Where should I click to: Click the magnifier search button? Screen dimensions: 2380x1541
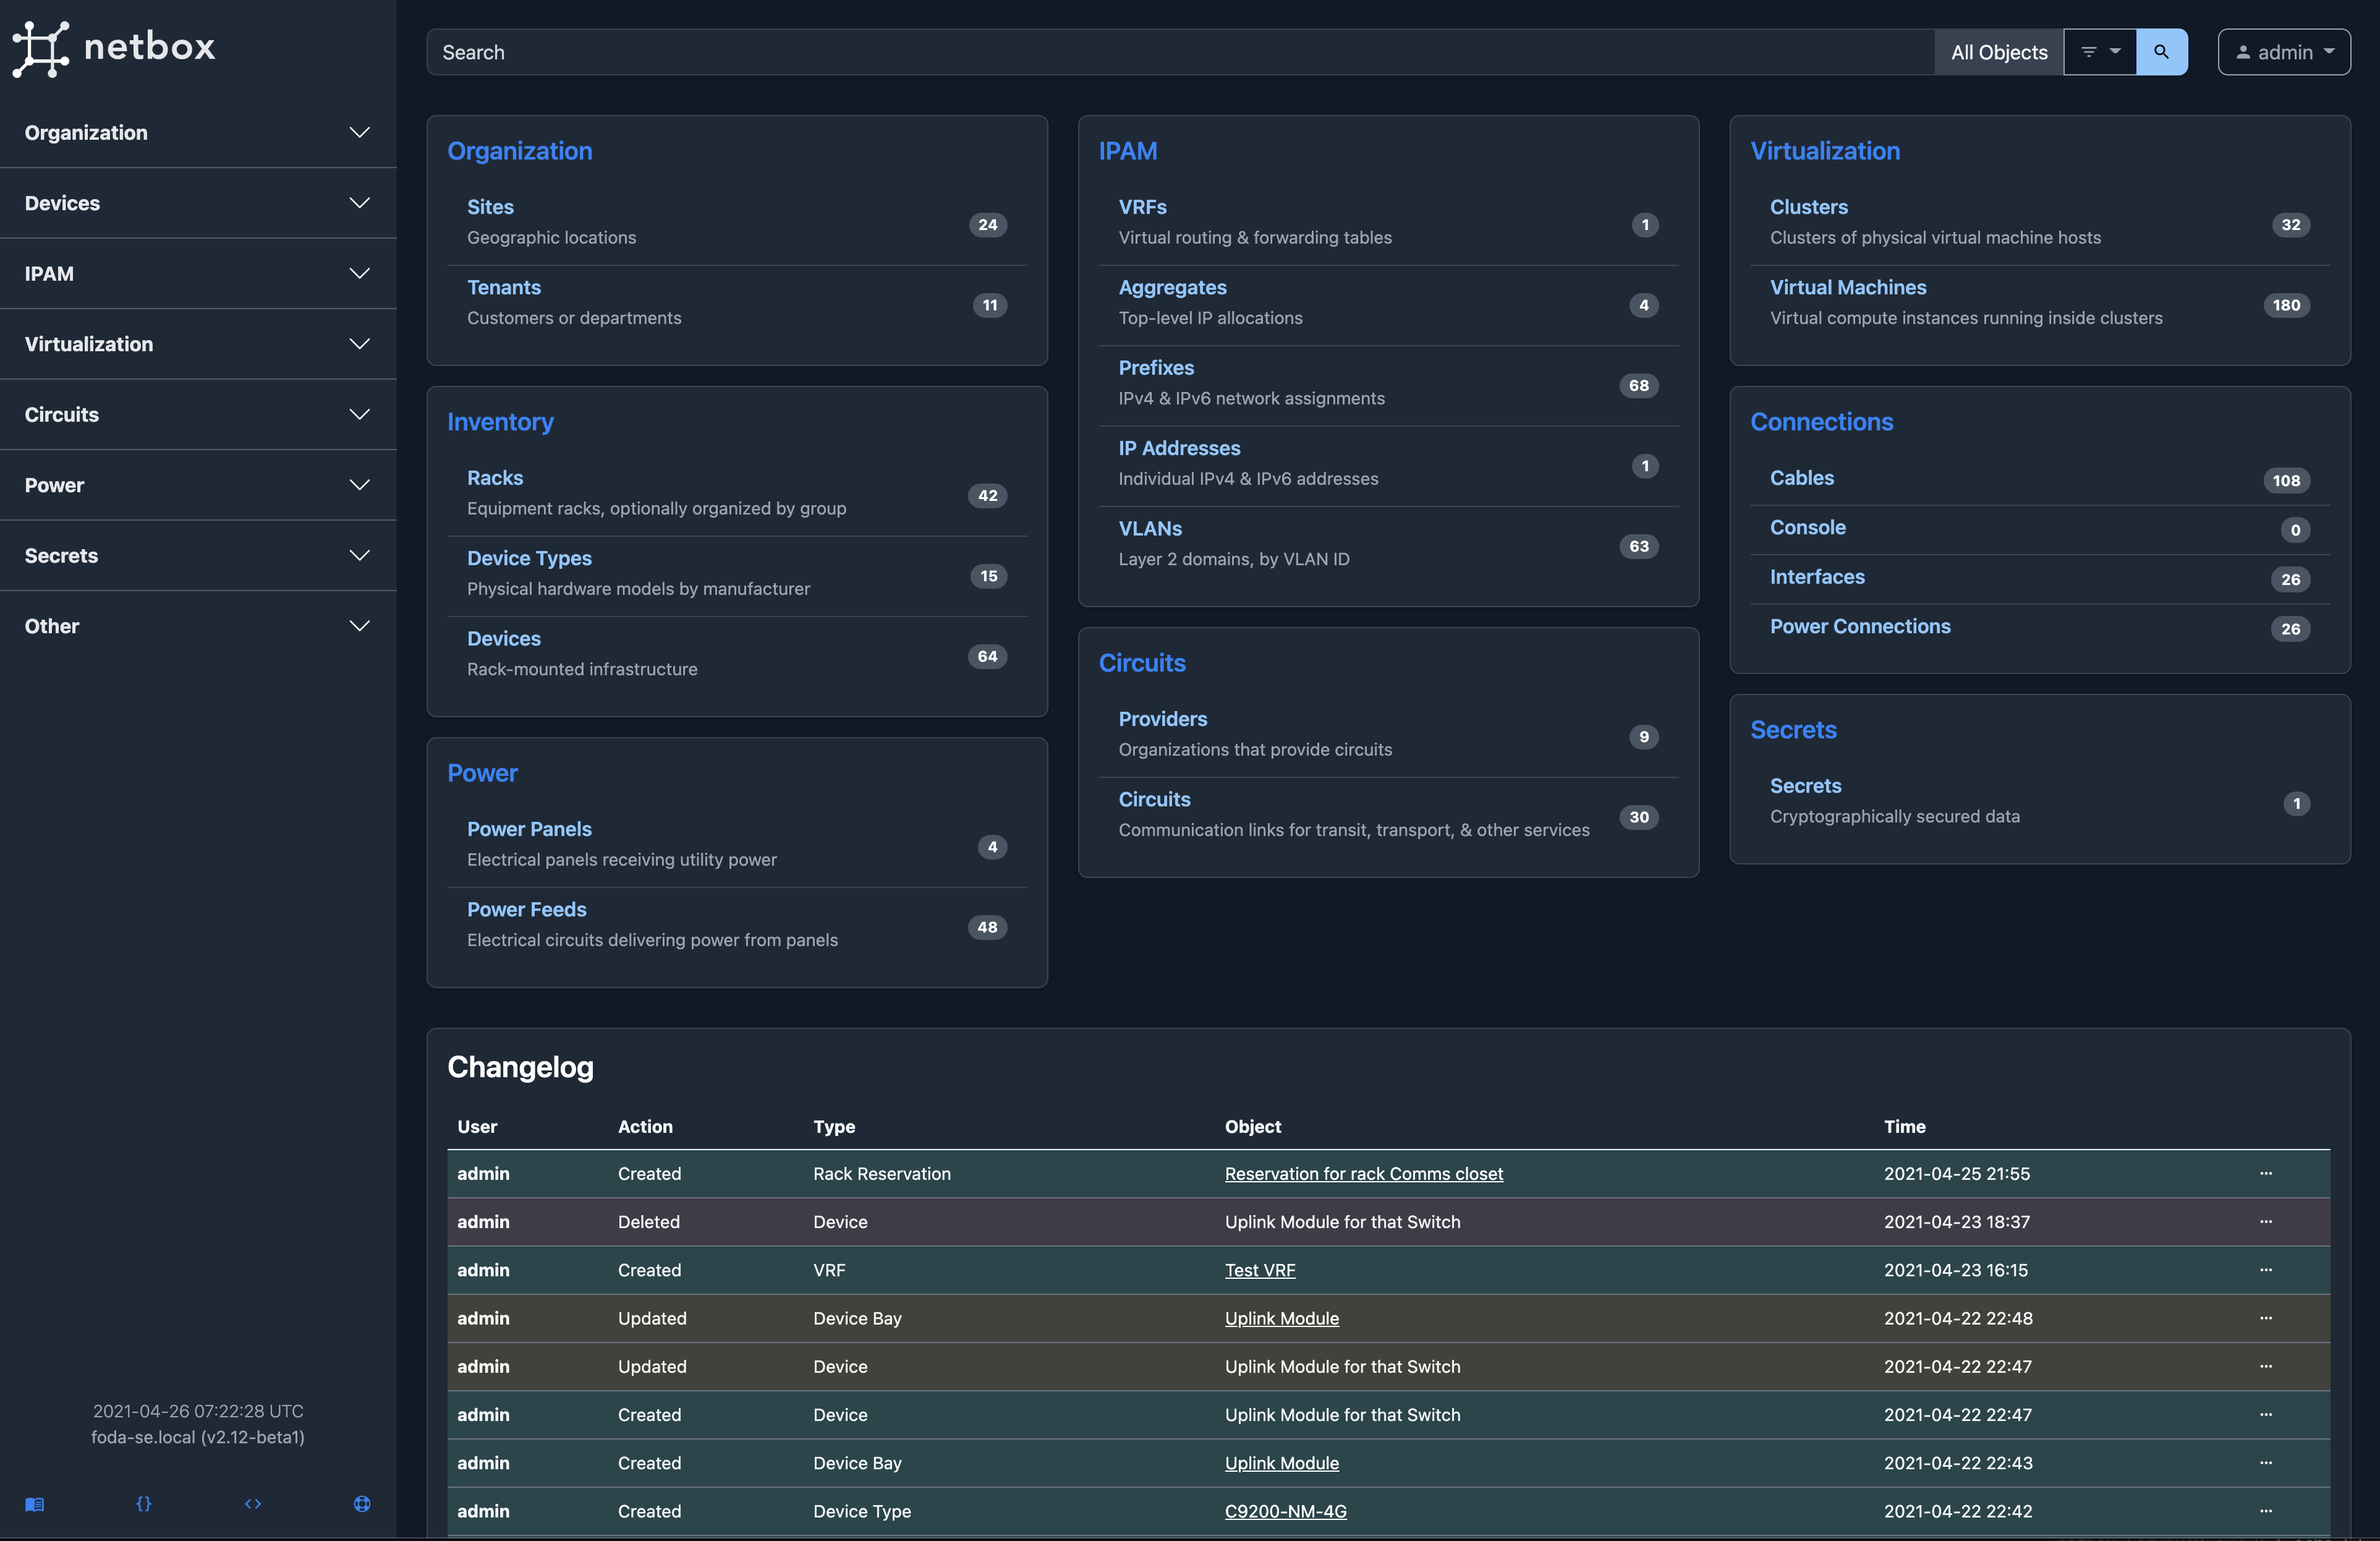point(2161,52)
